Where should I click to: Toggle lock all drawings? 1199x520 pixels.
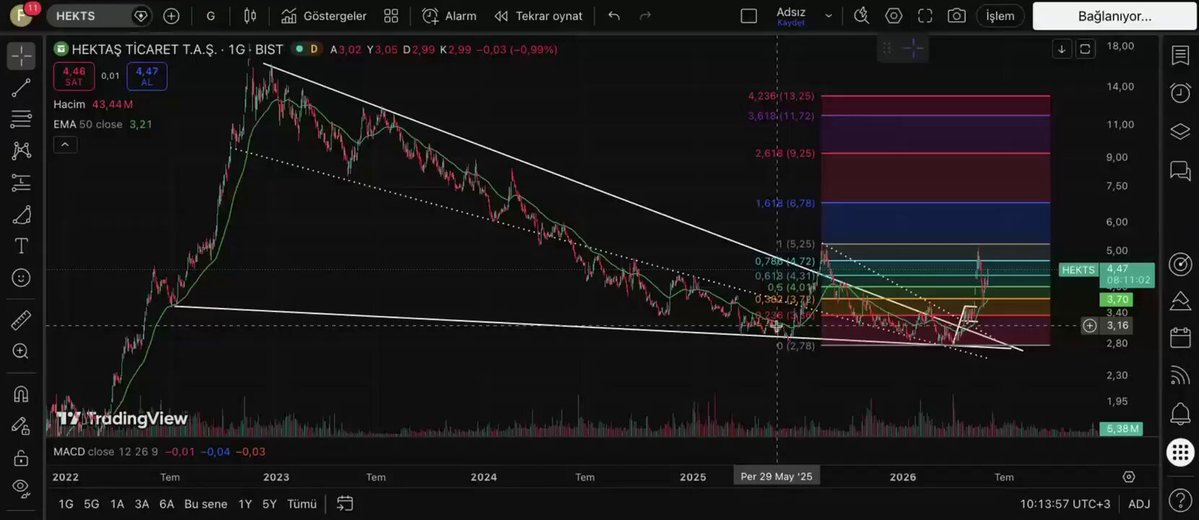21,458
